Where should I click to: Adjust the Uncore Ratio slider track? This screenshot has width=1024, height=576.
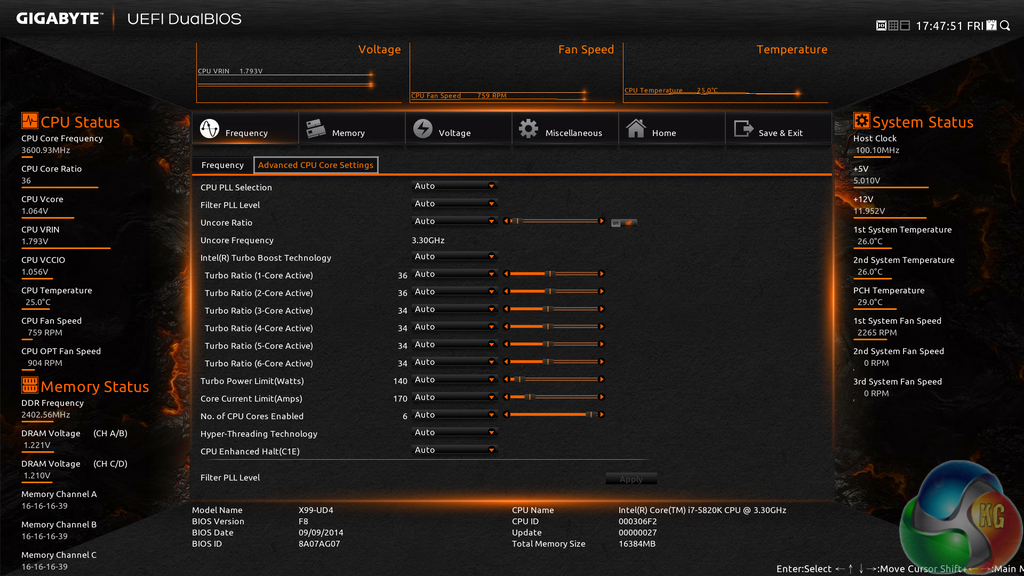[554, 221]
